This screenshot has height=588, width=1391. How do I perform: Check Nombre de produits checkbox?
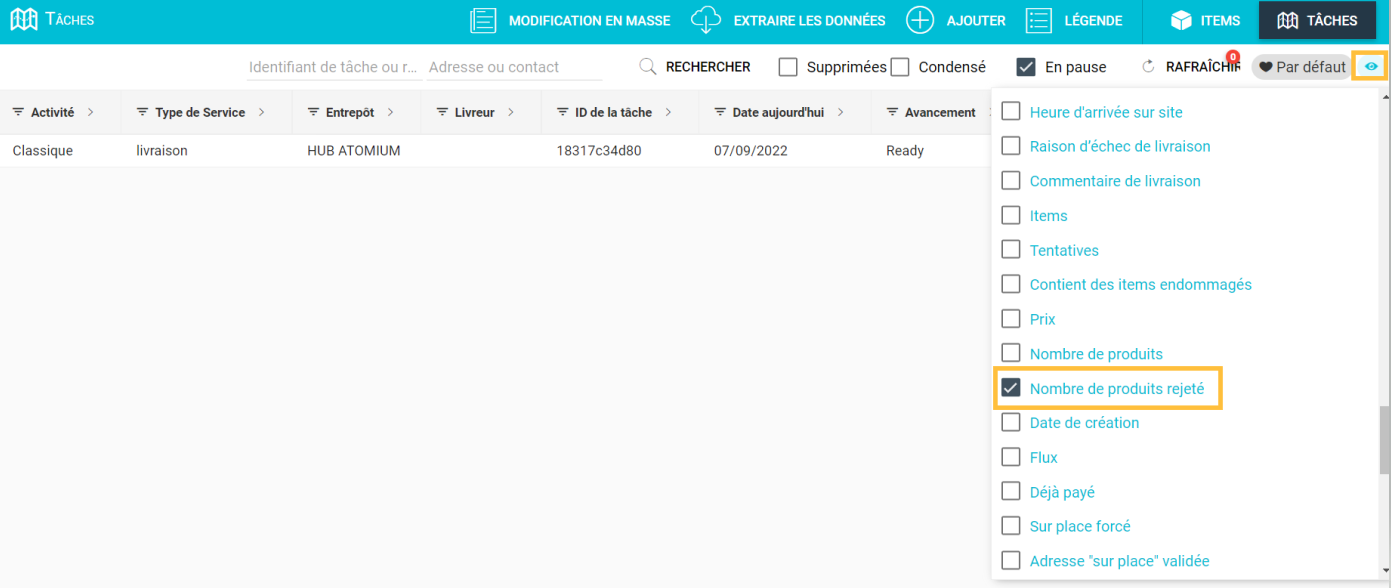pos(1011,354)
